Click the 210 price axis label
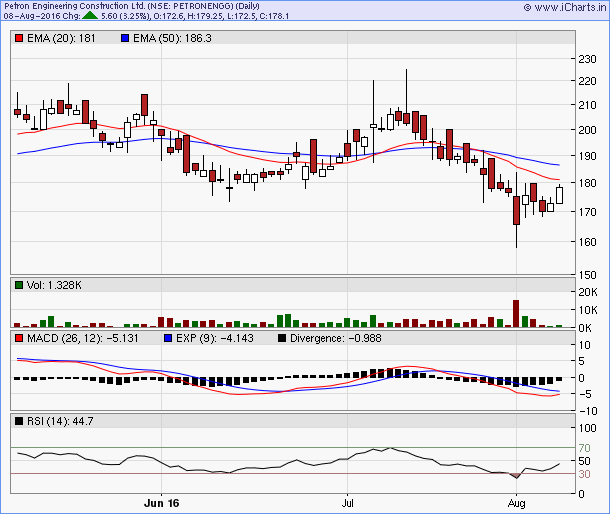 pyautogui.click(x=587, y=105)
